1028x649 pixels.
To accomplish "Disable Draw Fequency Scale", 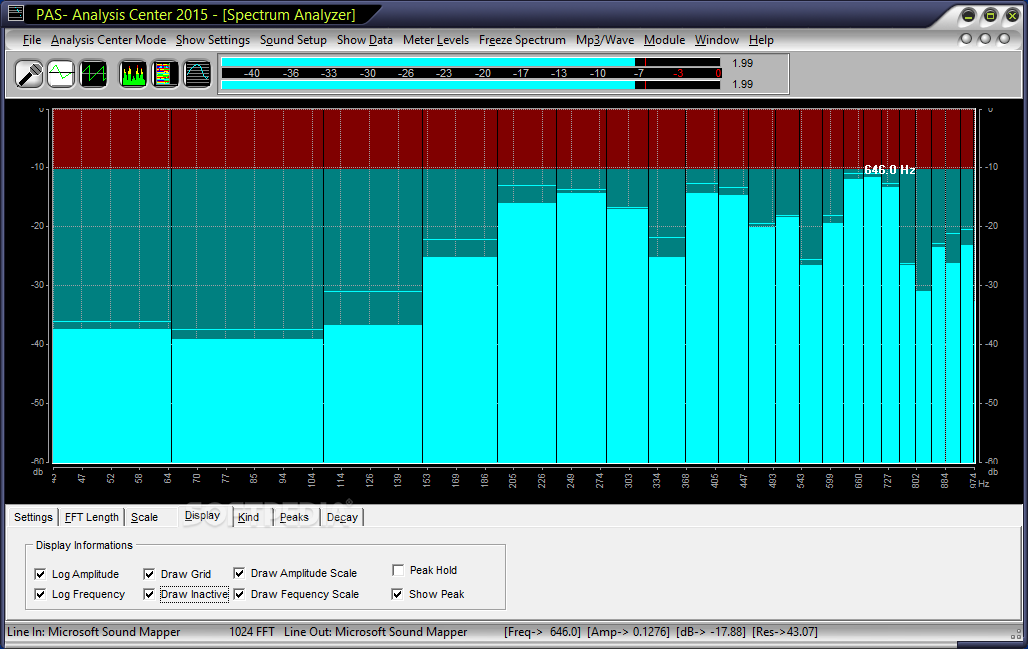I will tap(239, 594).
